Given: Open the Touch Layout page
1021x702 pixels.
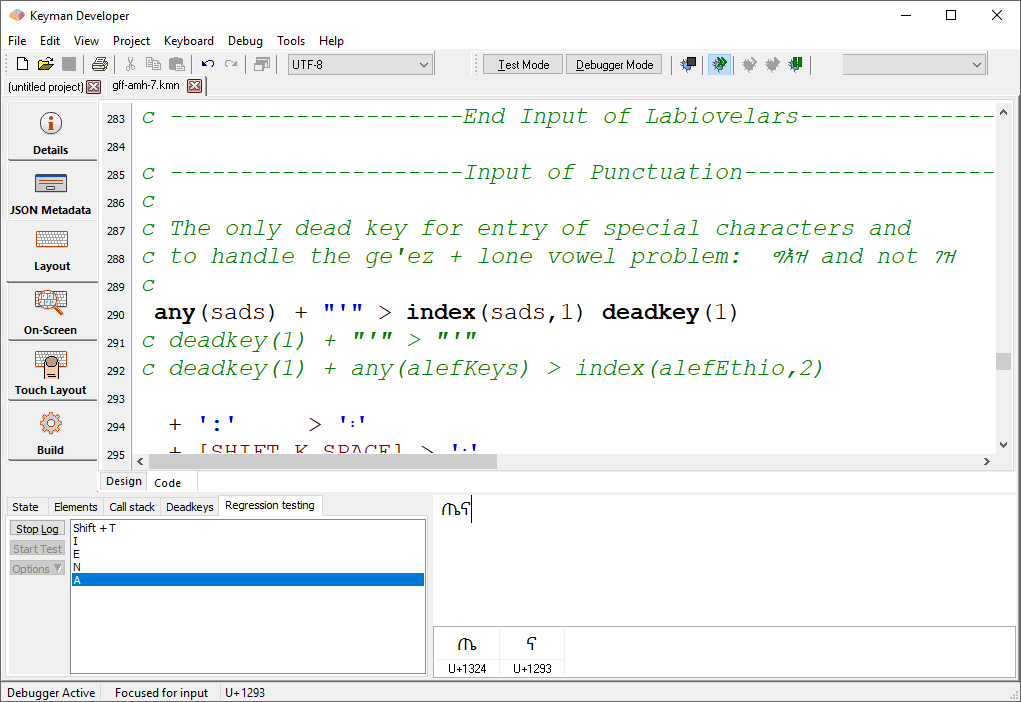Looking at the screenshot, I should (x=52, y=372).
